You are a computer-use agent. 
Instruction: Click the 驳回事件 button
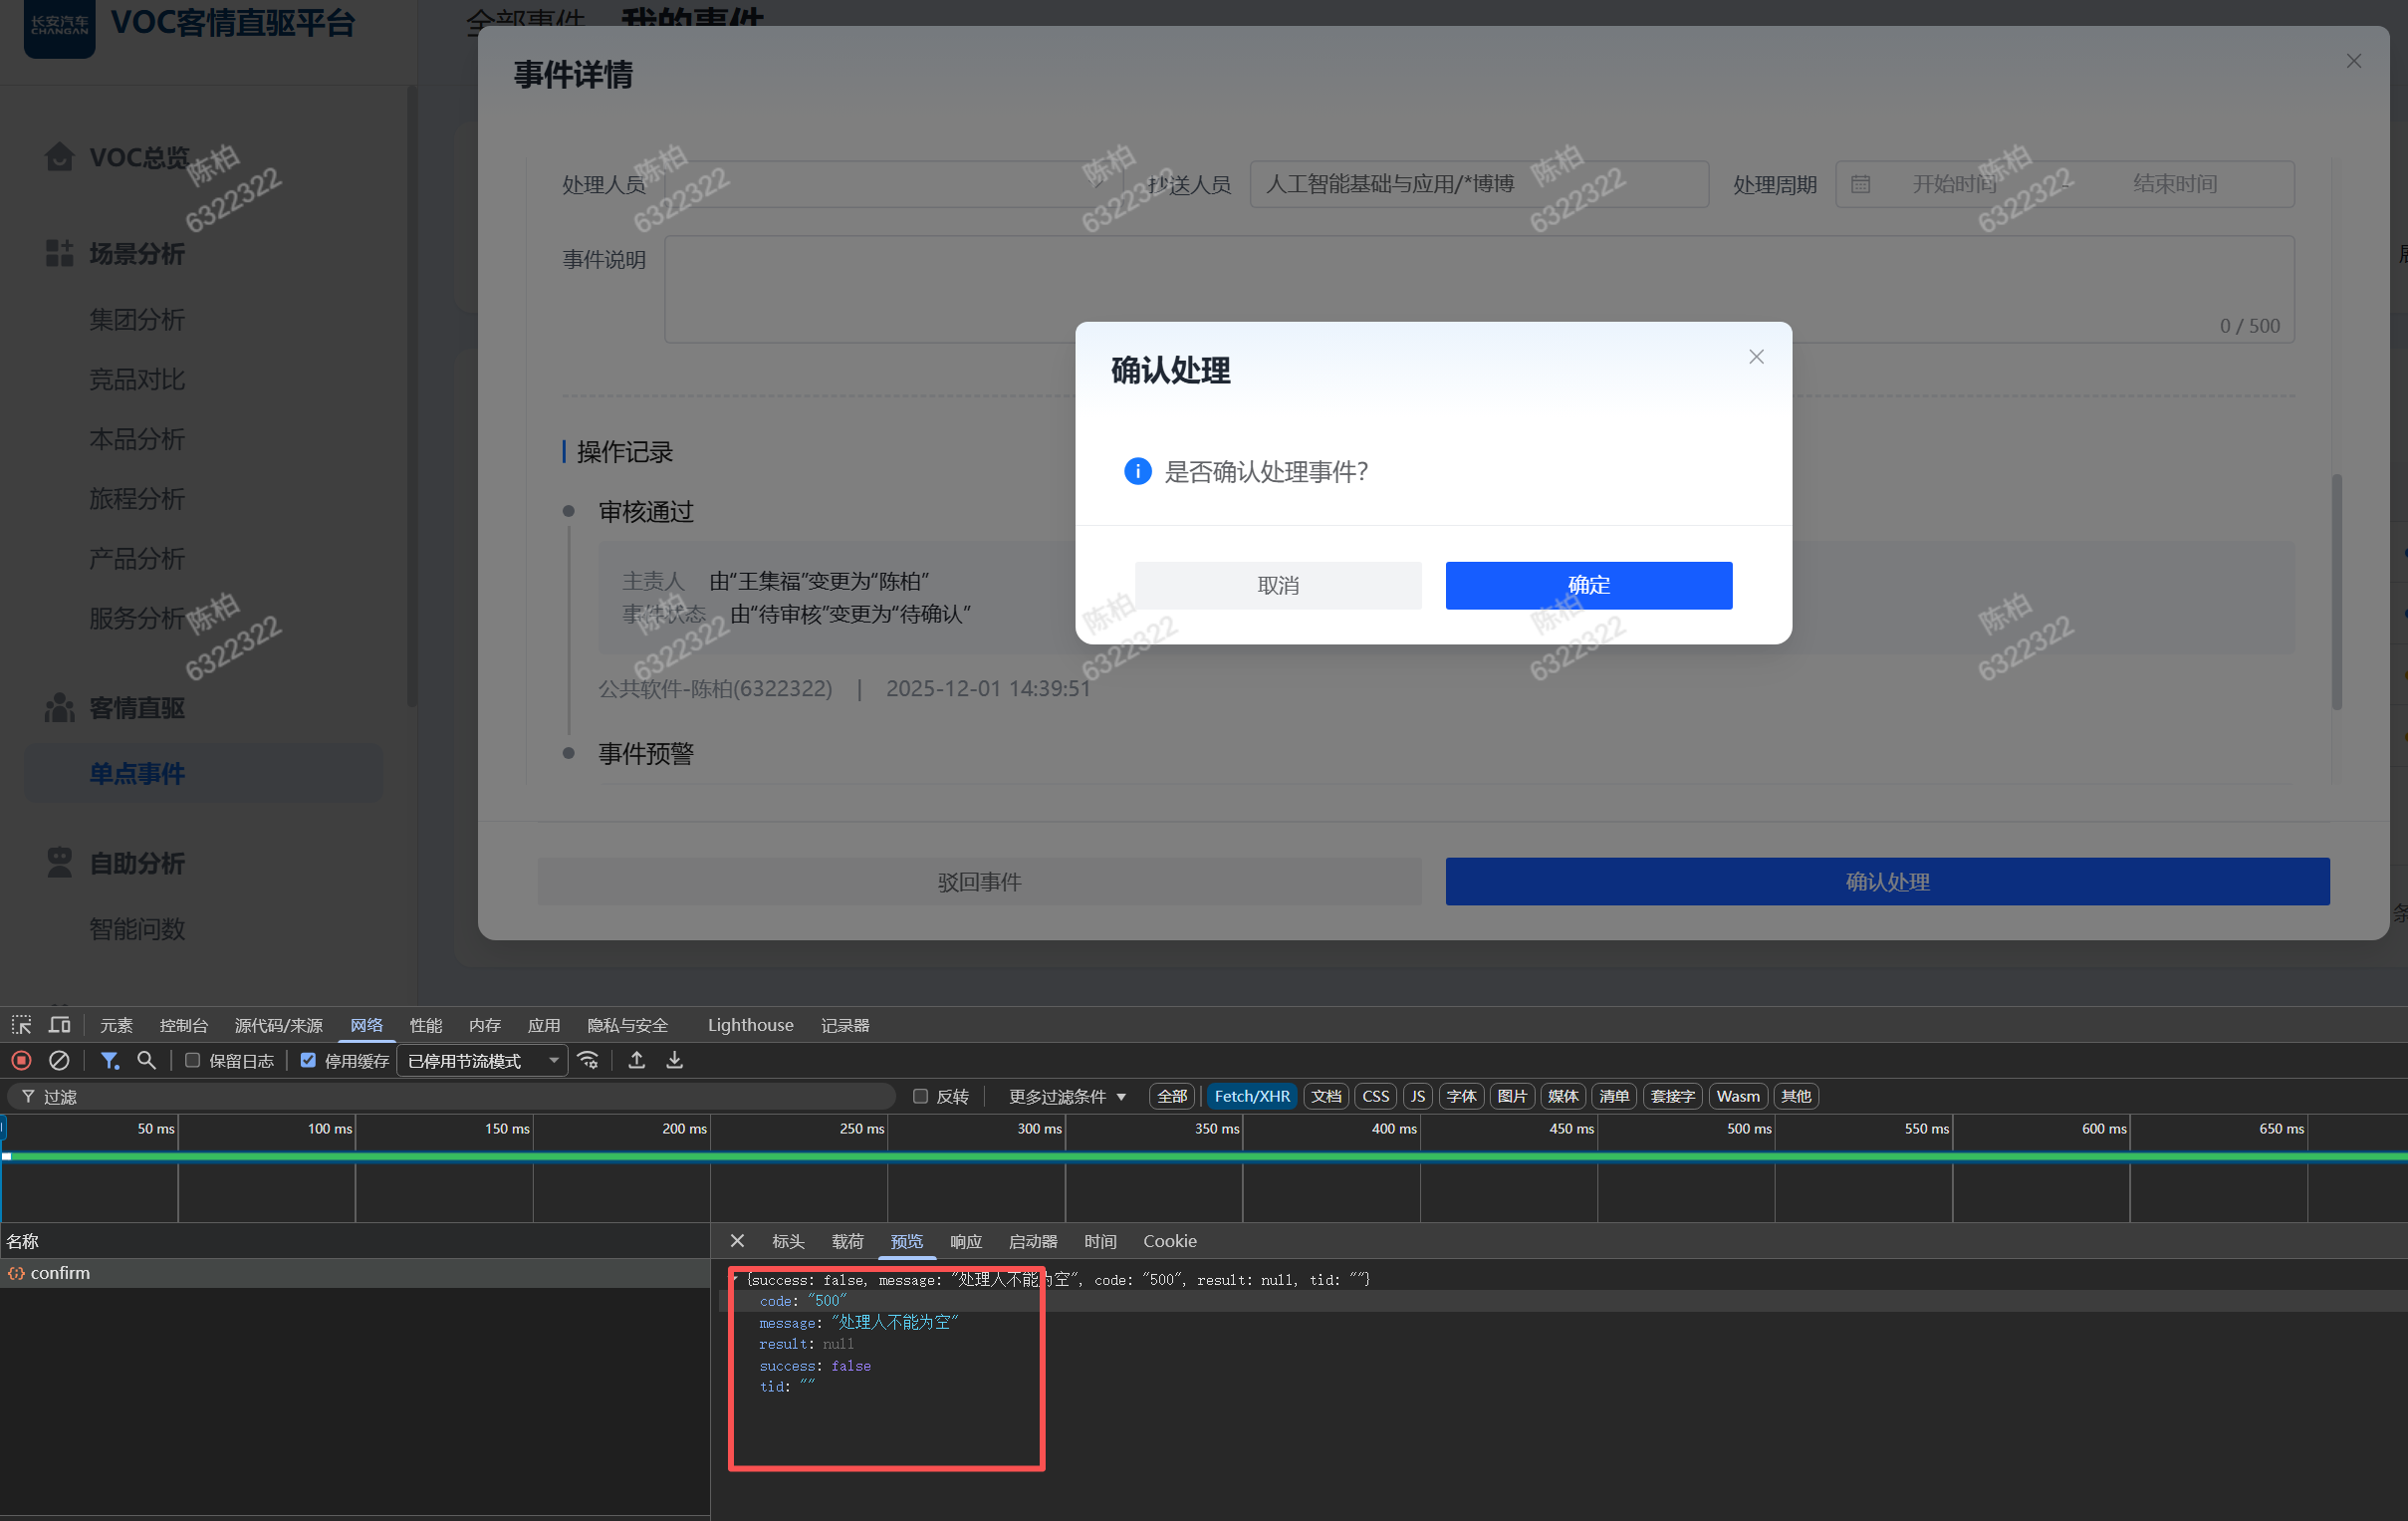pyautogui.click(x=979, y=882)
